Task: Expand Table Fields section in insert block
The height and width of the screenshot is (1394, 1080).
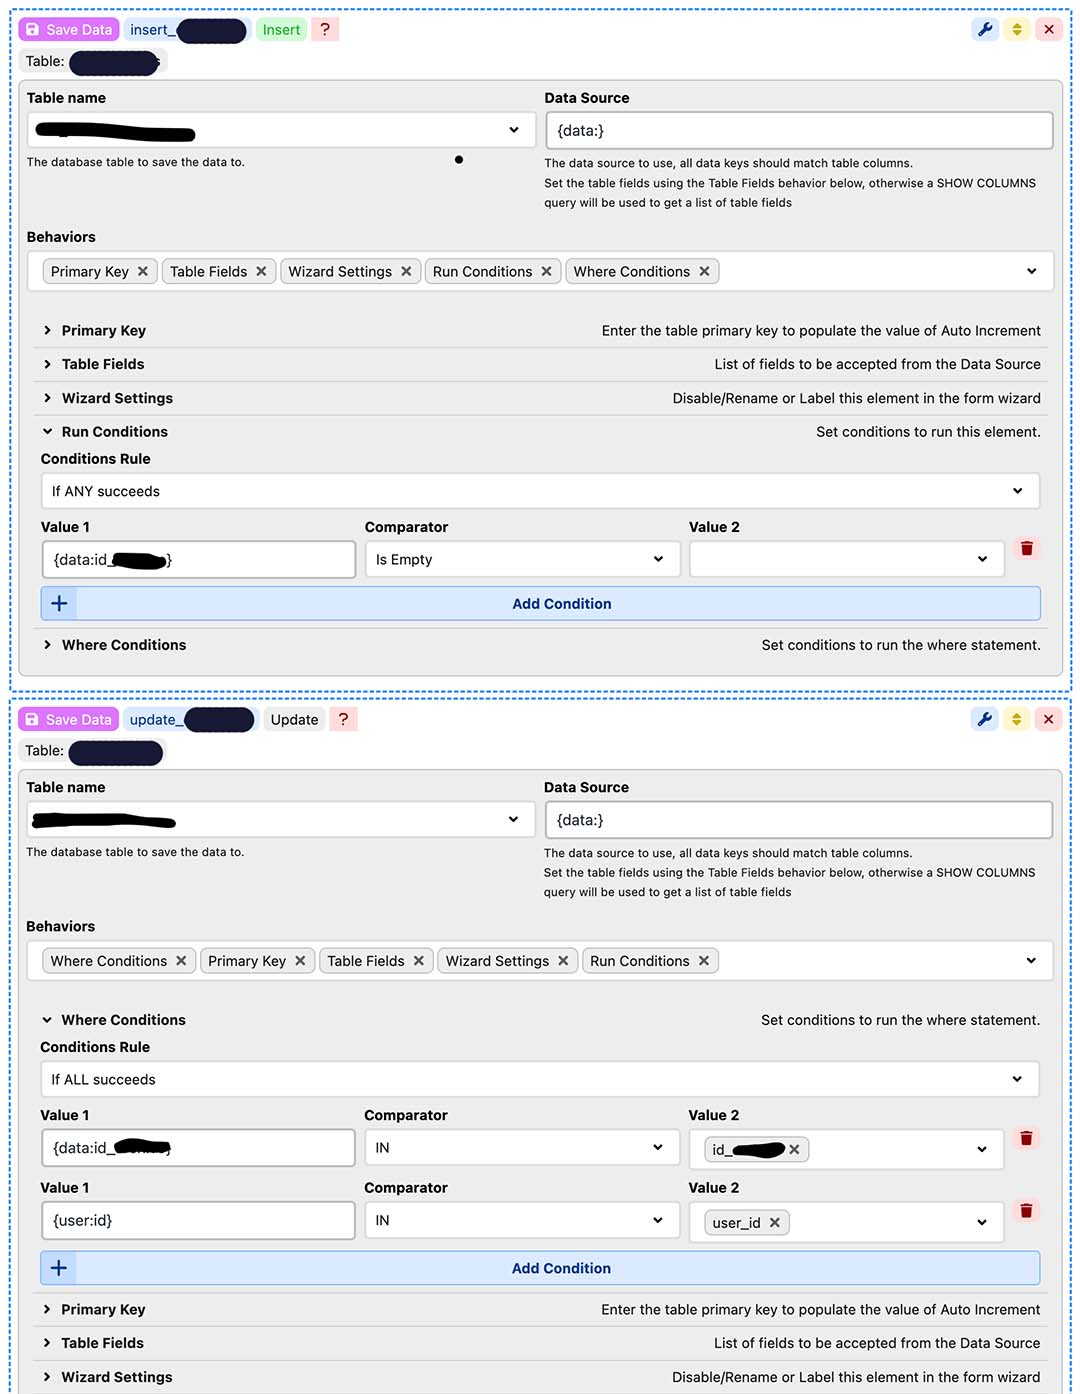Action: coord(541,365)
